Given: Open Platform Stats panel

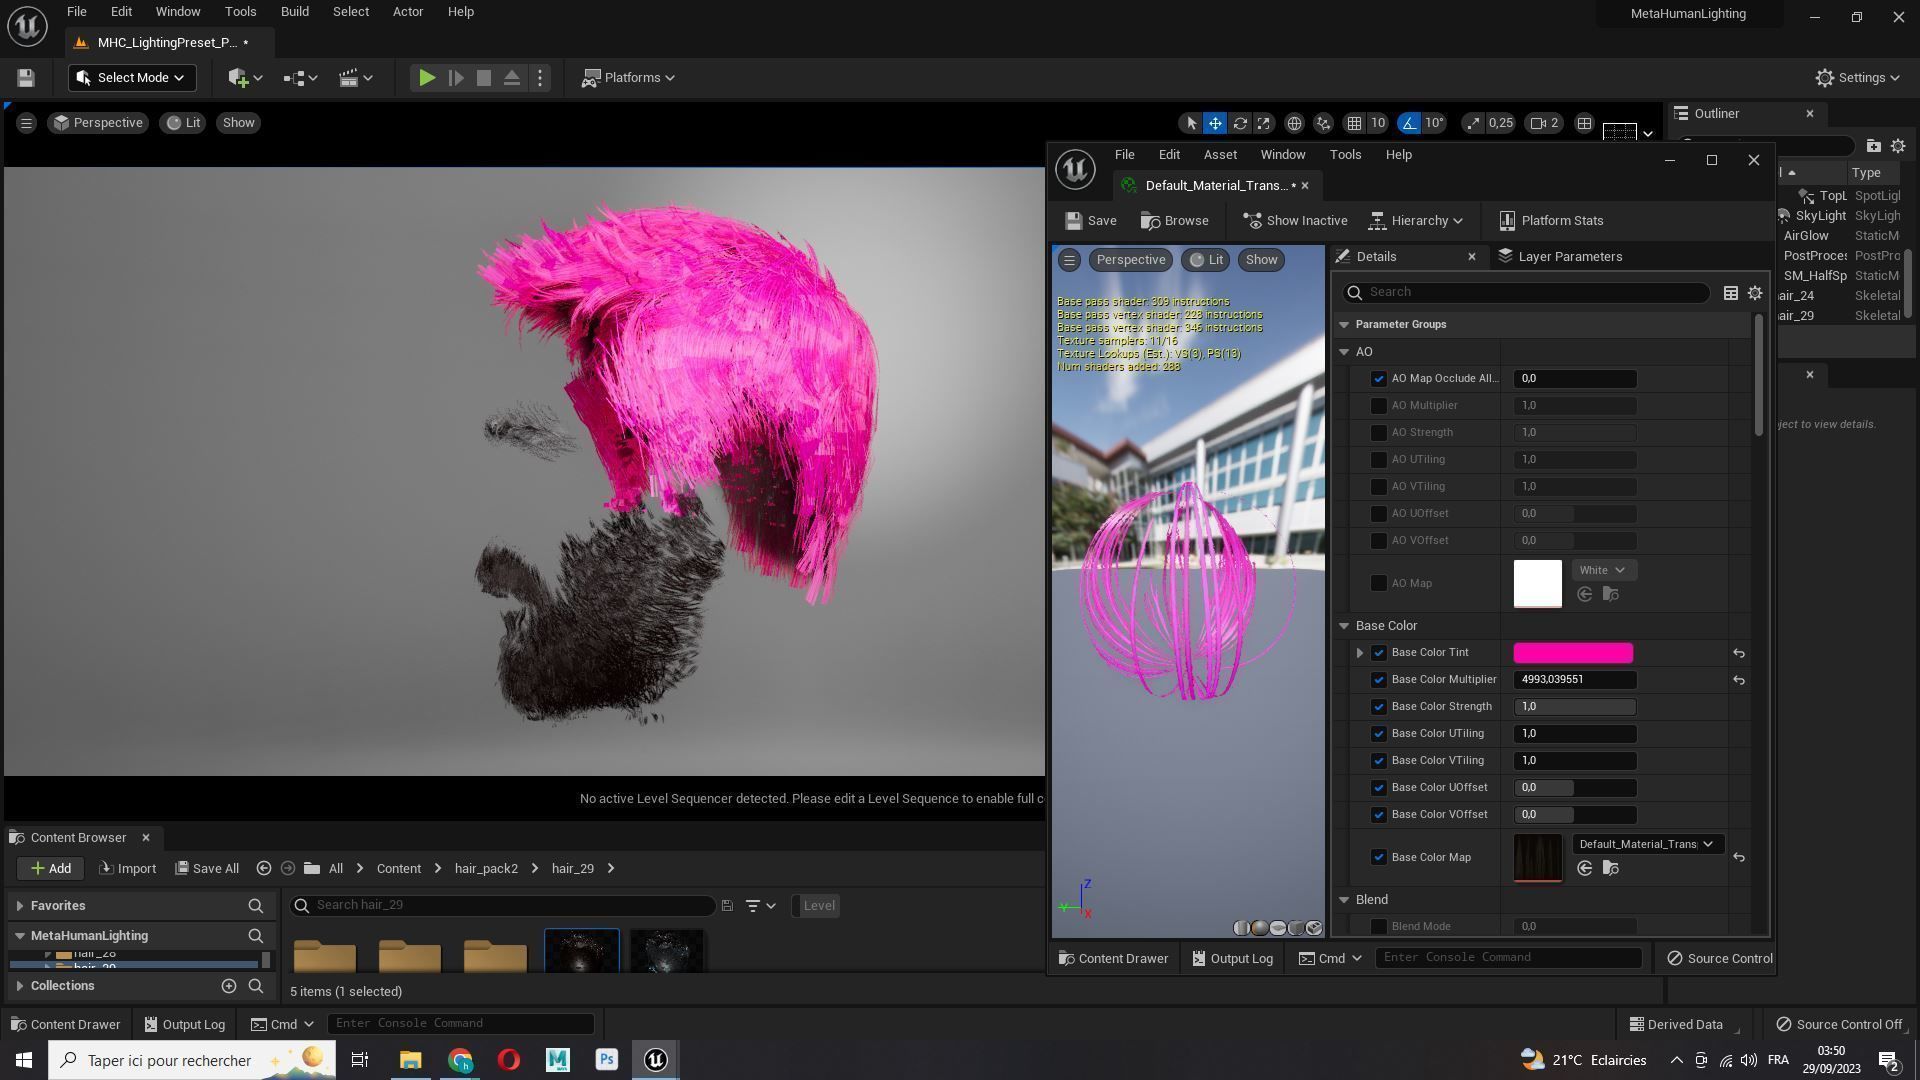Looking at the screenshot, I should 1551,221.
